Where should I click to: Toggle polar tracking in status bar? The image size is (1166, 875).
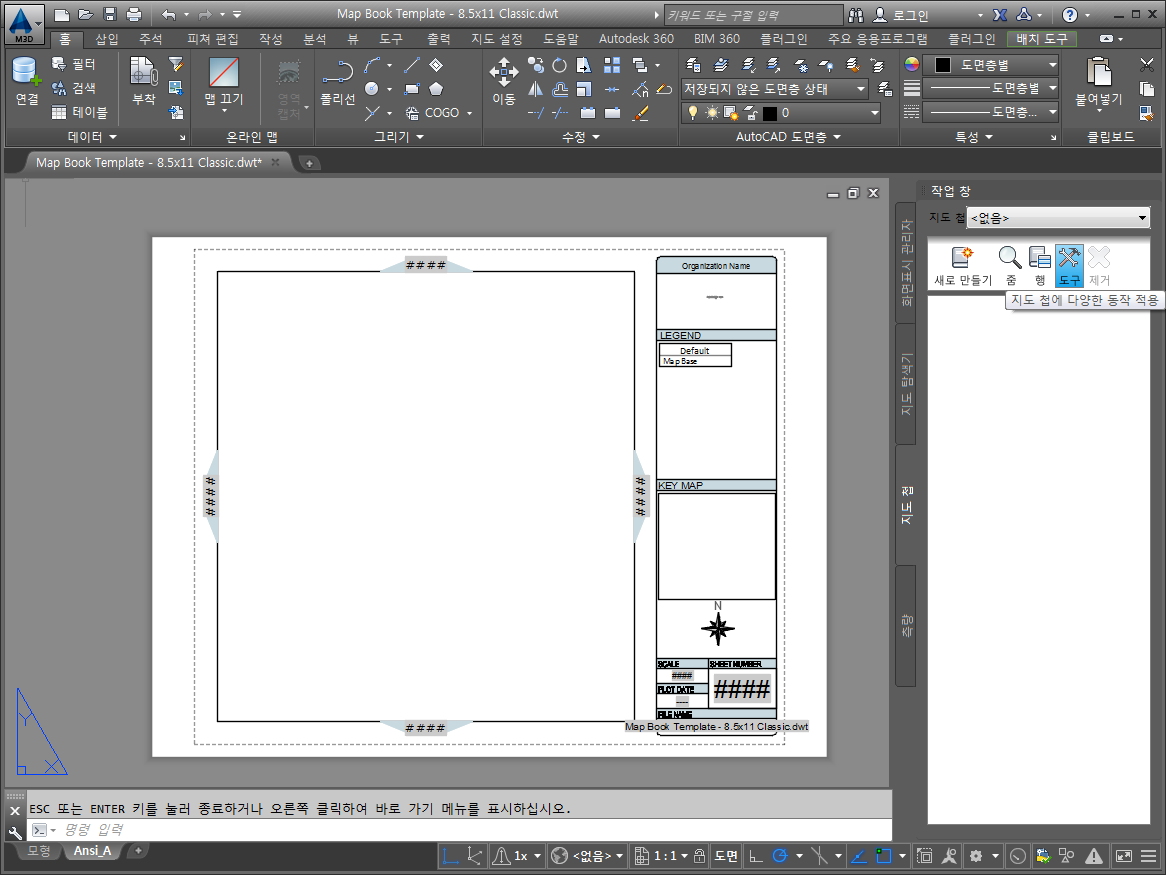(x=779, y=856)
